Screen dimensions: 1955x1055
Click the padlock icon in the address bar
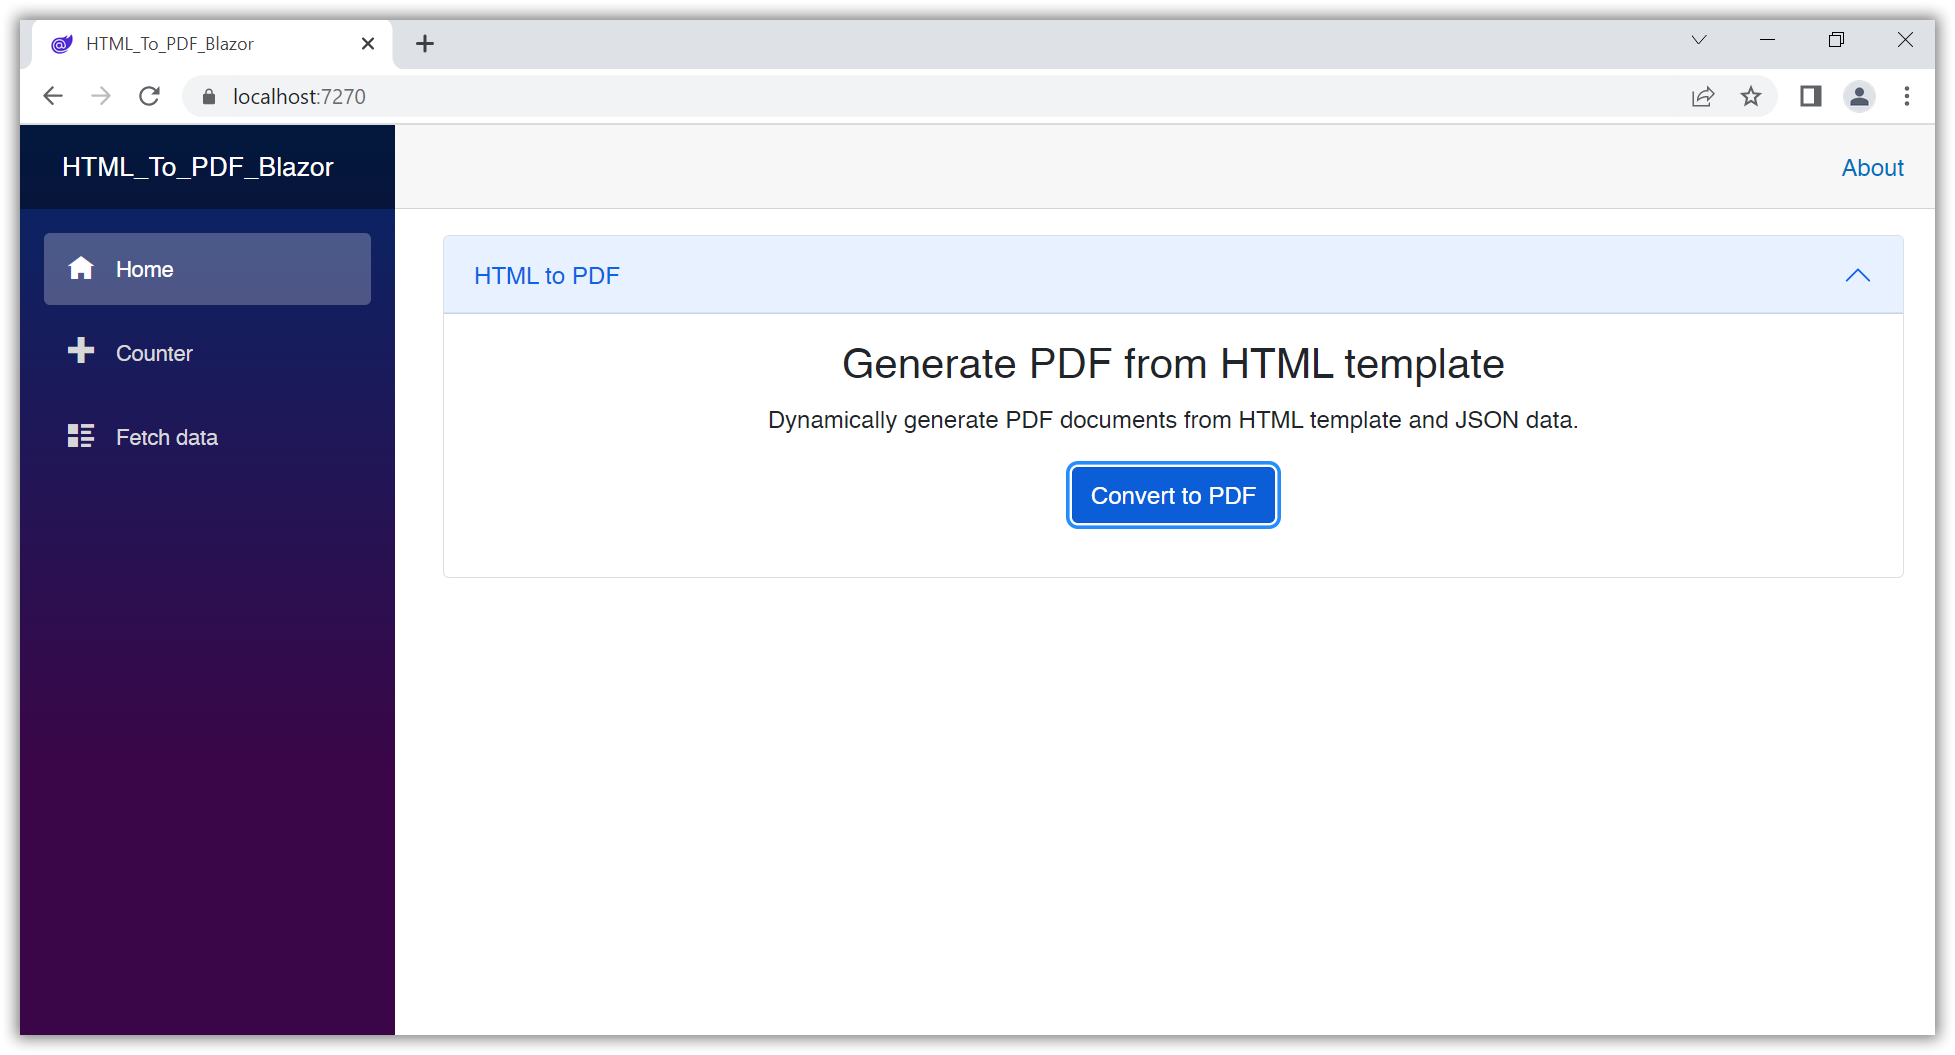tap(209, 96)
